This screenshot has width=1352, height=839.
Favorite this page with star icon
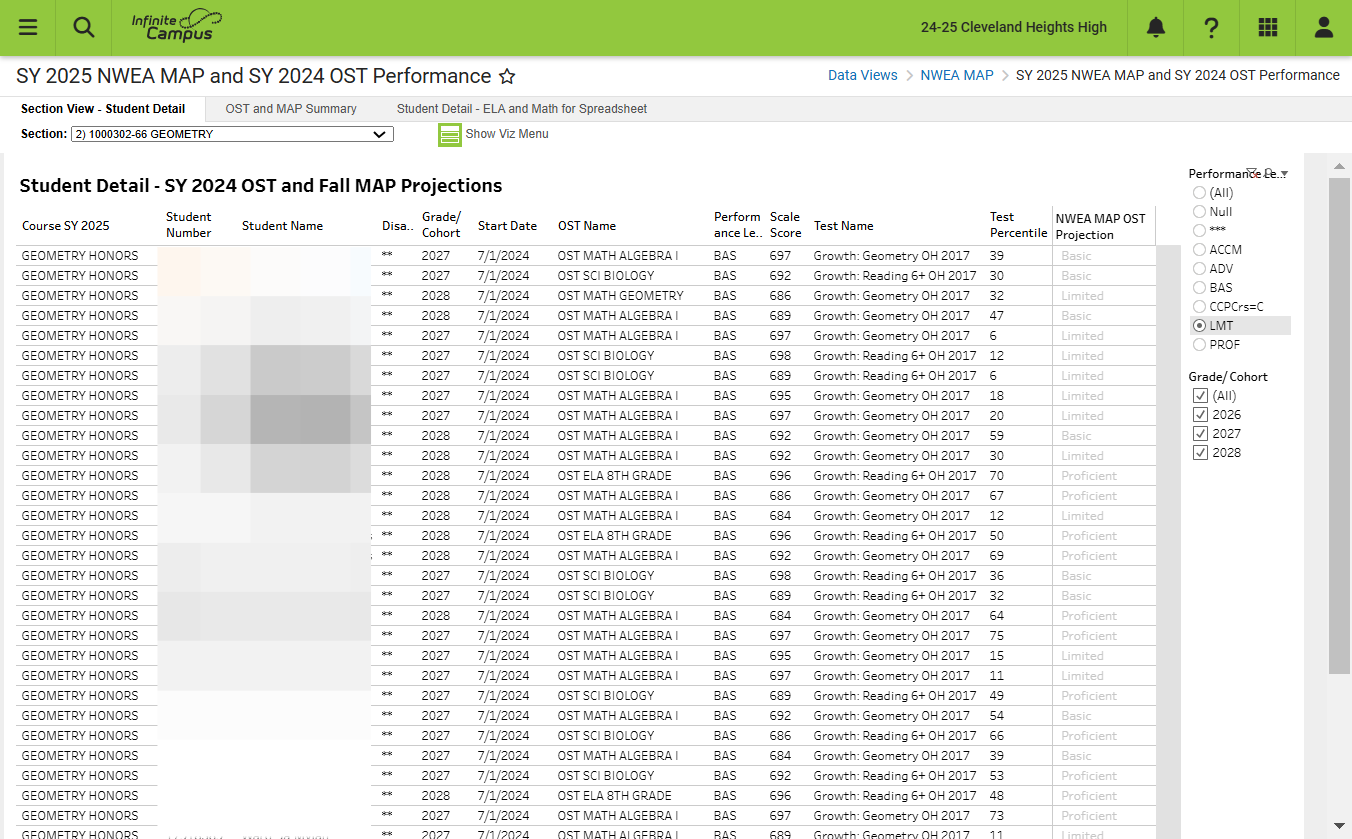coord(507,77)
